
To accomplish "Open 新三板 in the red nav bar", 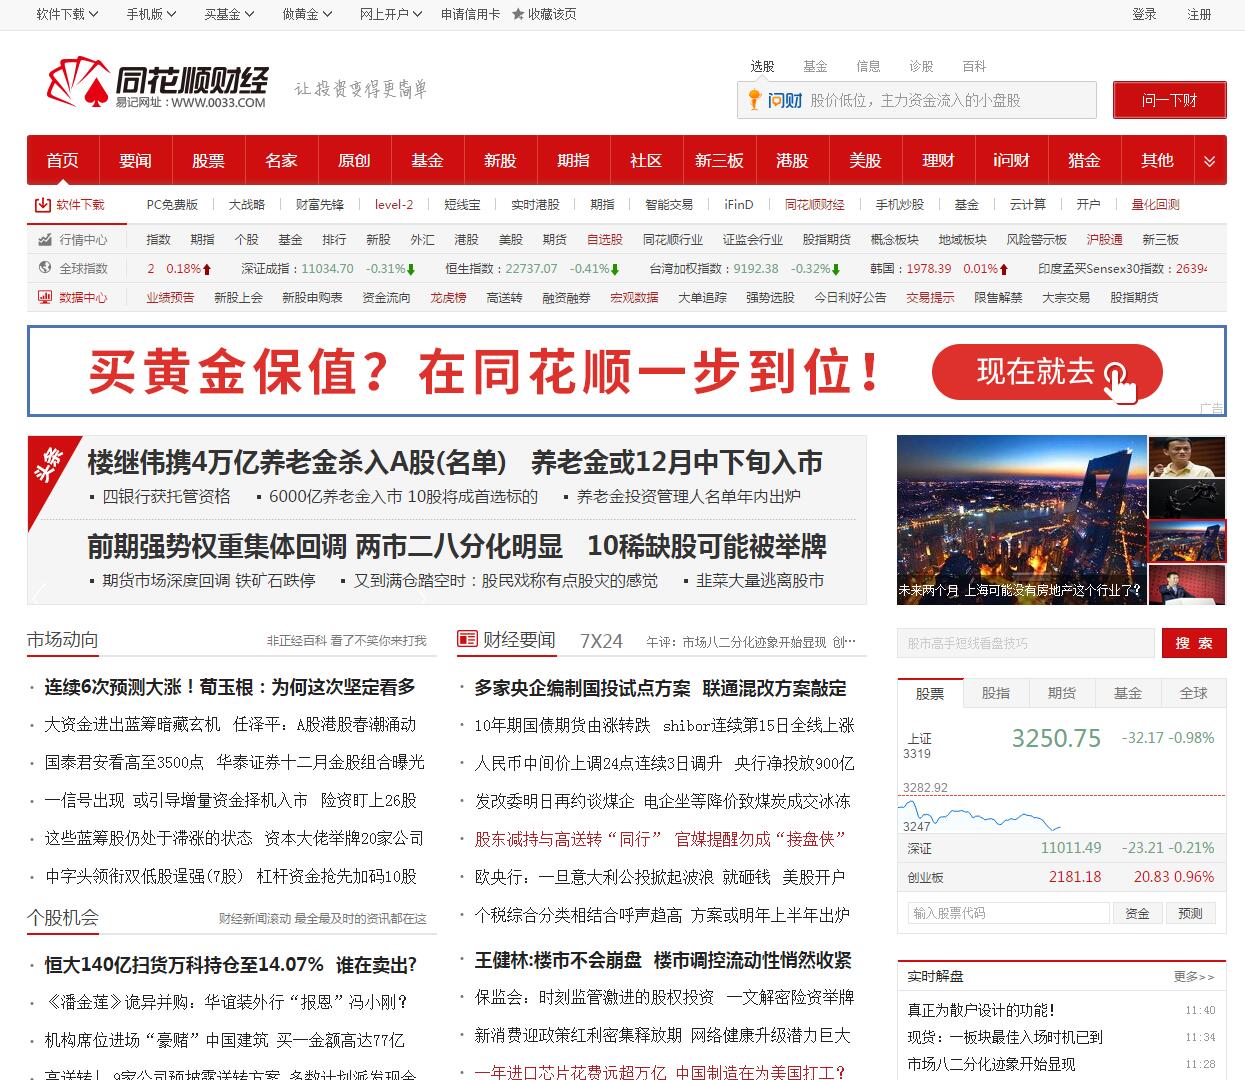I will click(x=719, y=161).
